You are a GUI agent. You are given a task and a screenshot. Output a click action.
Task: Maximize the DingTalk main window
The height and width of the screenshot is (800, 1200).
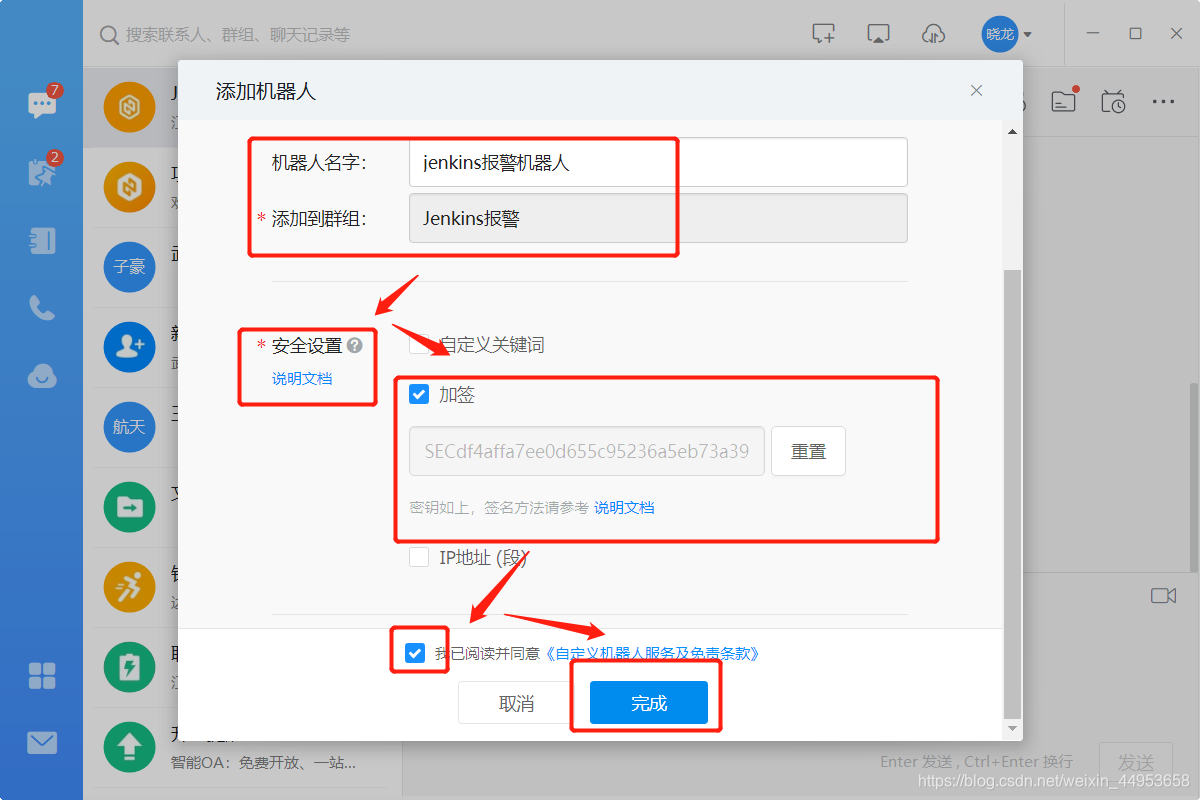coord(1135,34)
